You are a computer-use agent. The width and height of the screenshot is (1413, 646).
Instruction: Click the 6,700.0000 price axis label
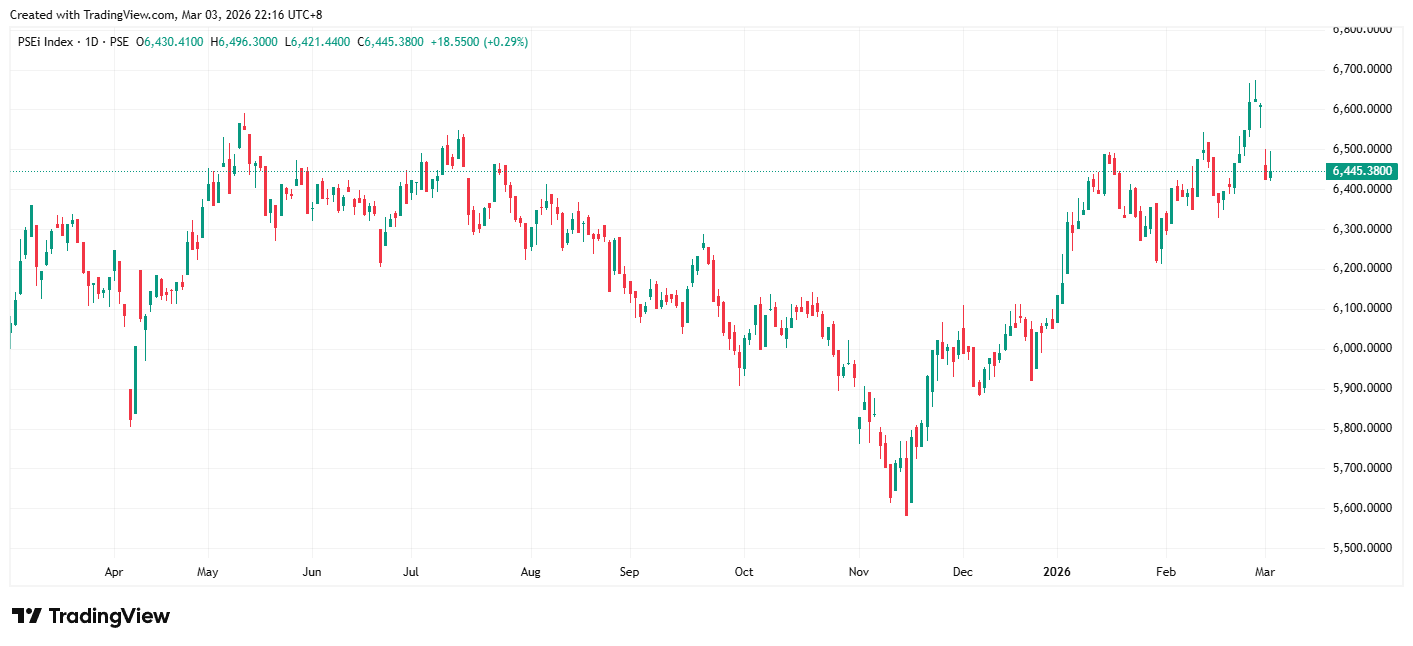(x=1361, y=69)
